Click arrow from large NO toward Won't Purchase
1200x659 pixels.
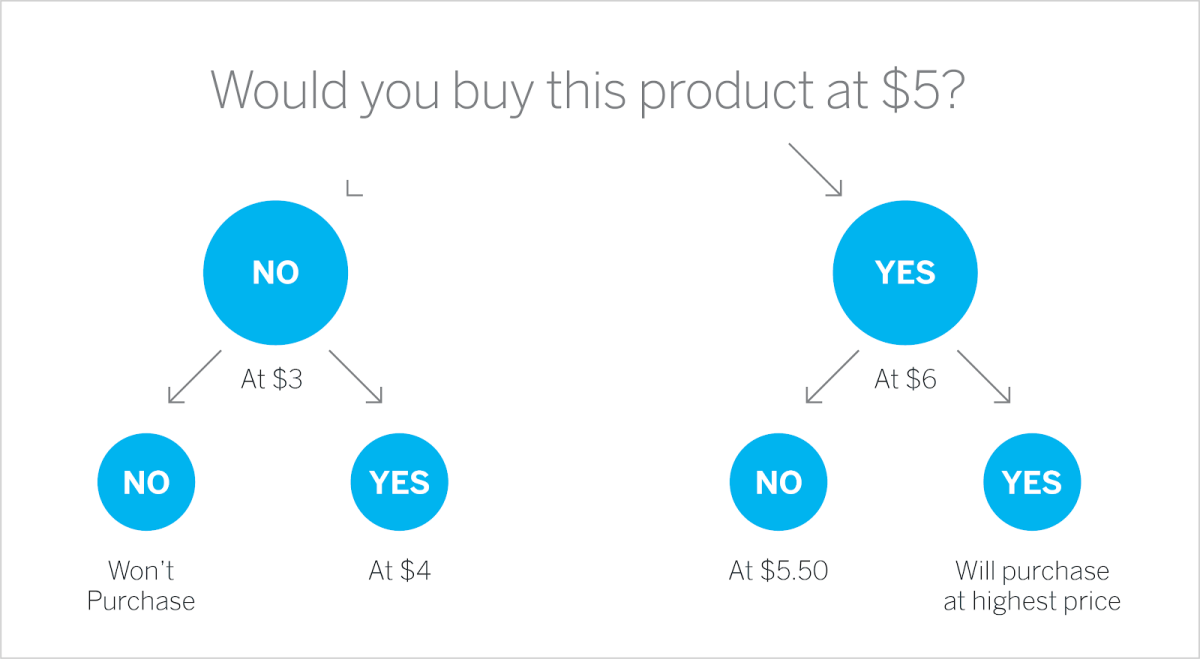(x=195, y=376)
